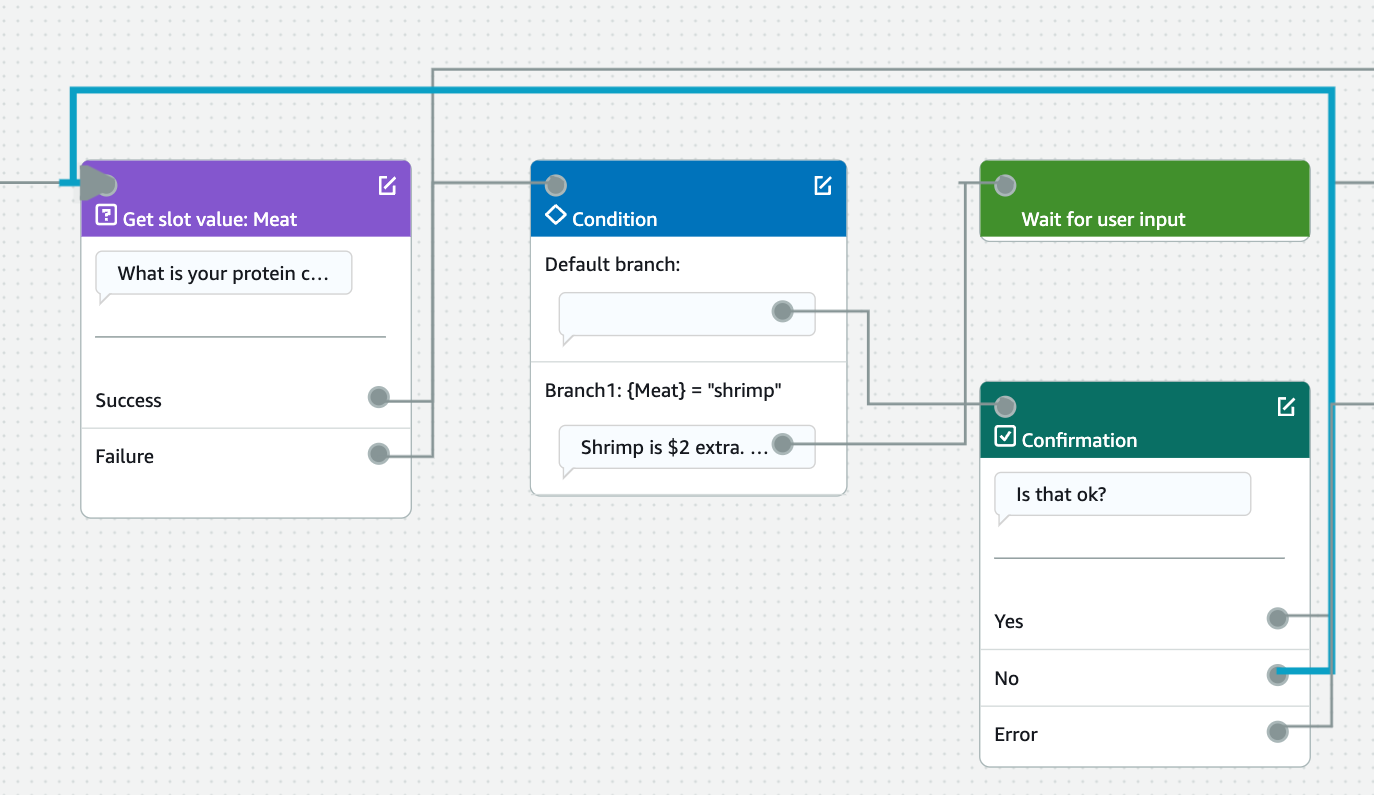Click the Error output connector

(1277, 731)
